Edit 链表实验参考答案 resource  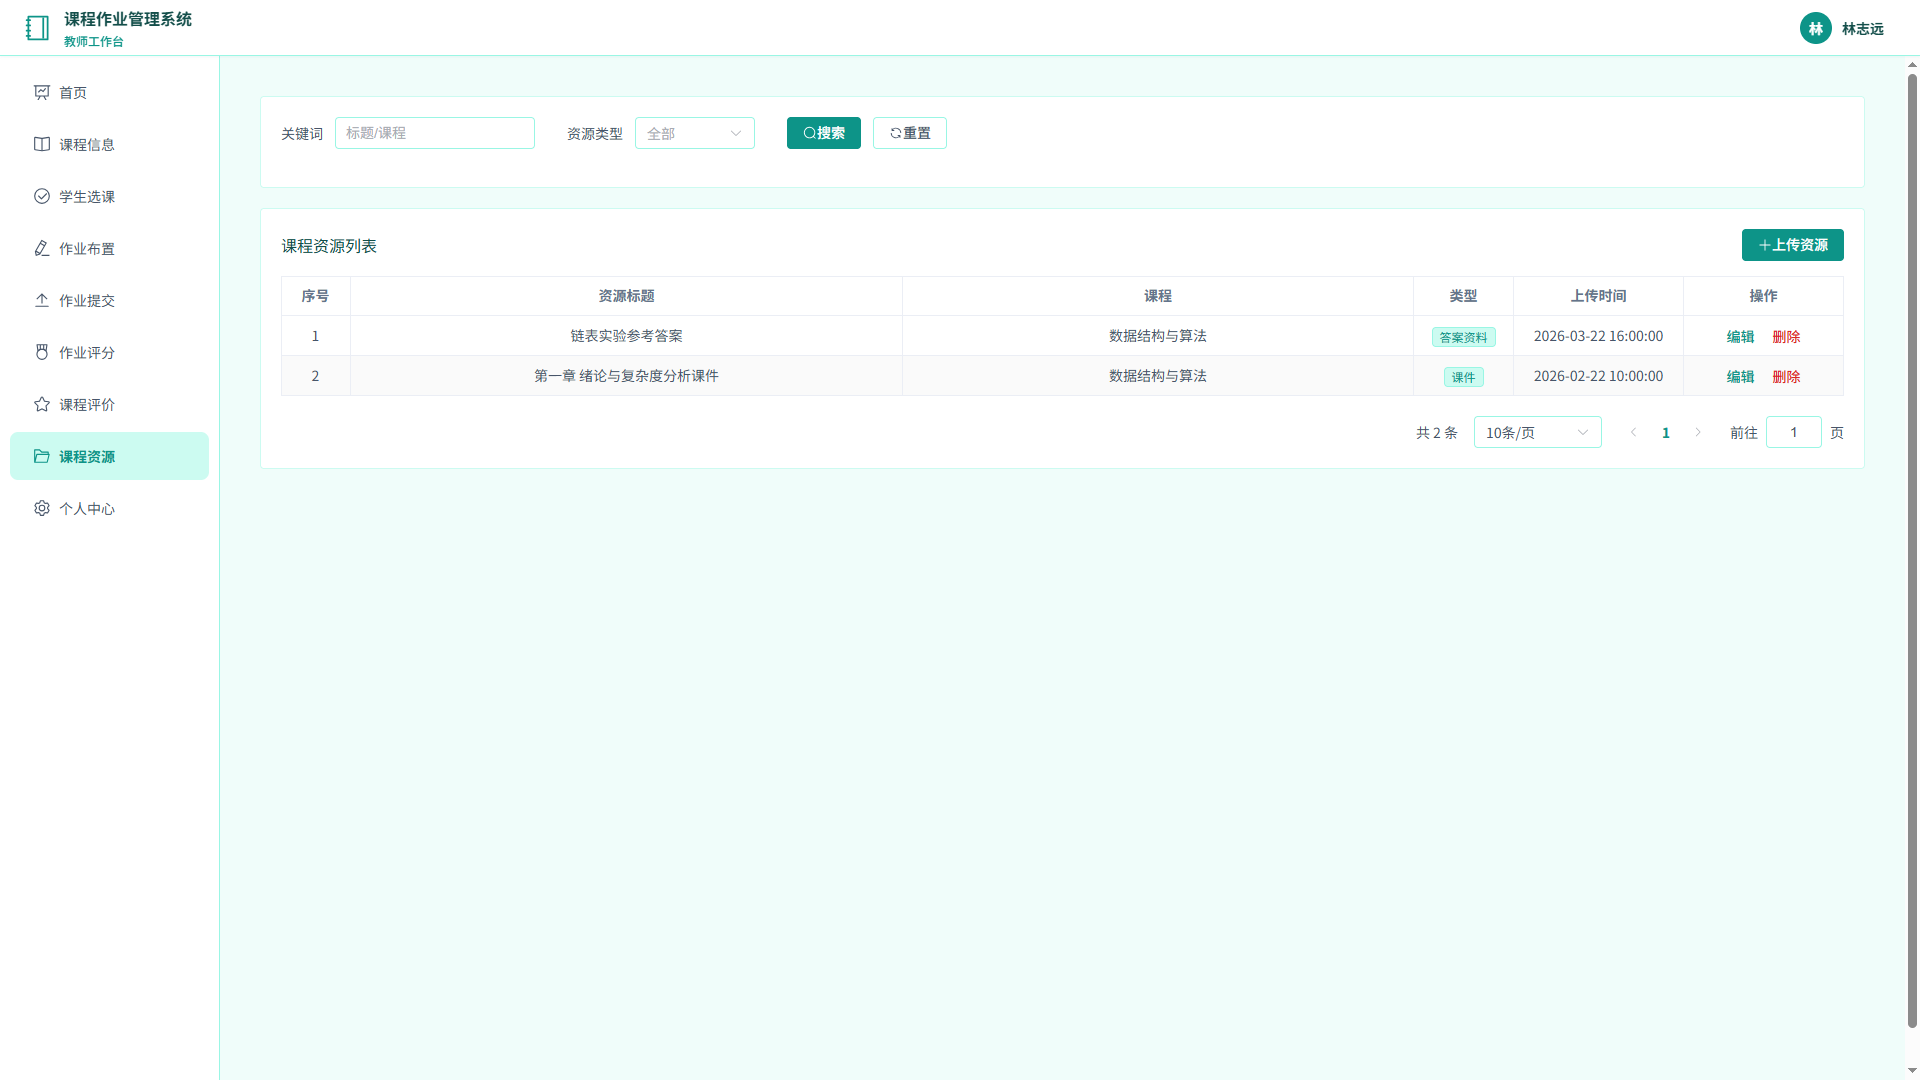[1740, 337]
